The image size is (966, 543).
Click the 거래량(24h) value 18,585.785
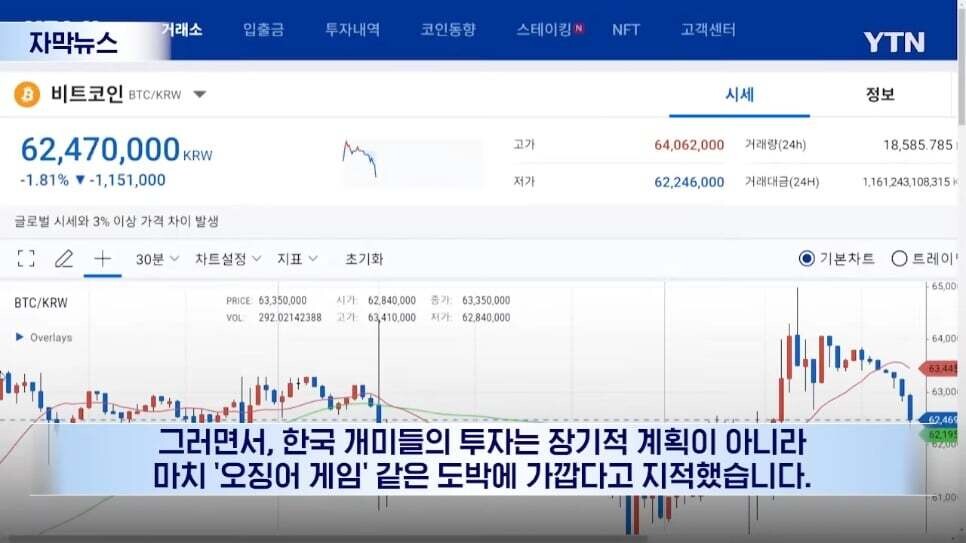coord(918,145)
